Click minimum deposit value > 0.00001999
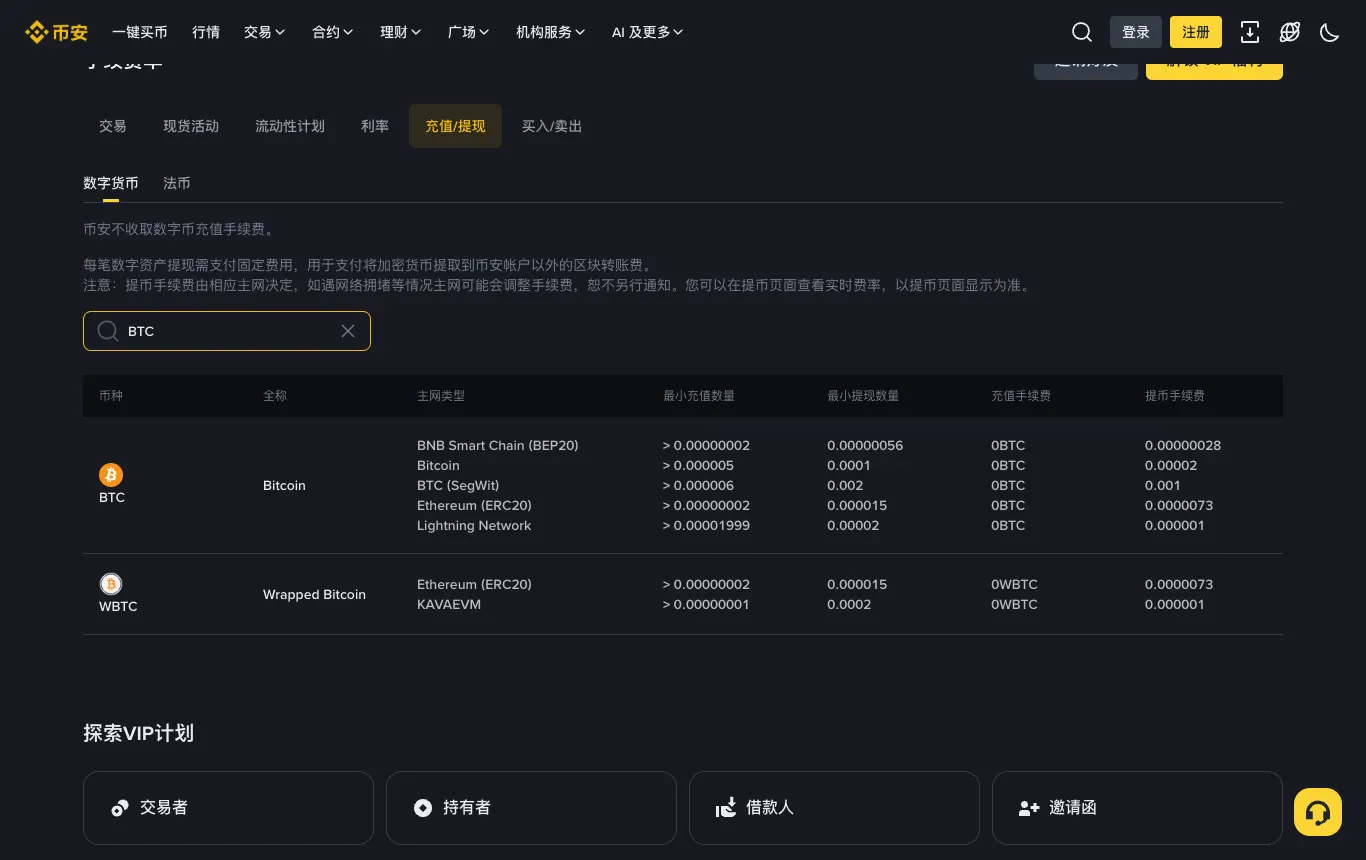Screen dimensions: 1366x860 coord(706,525)
